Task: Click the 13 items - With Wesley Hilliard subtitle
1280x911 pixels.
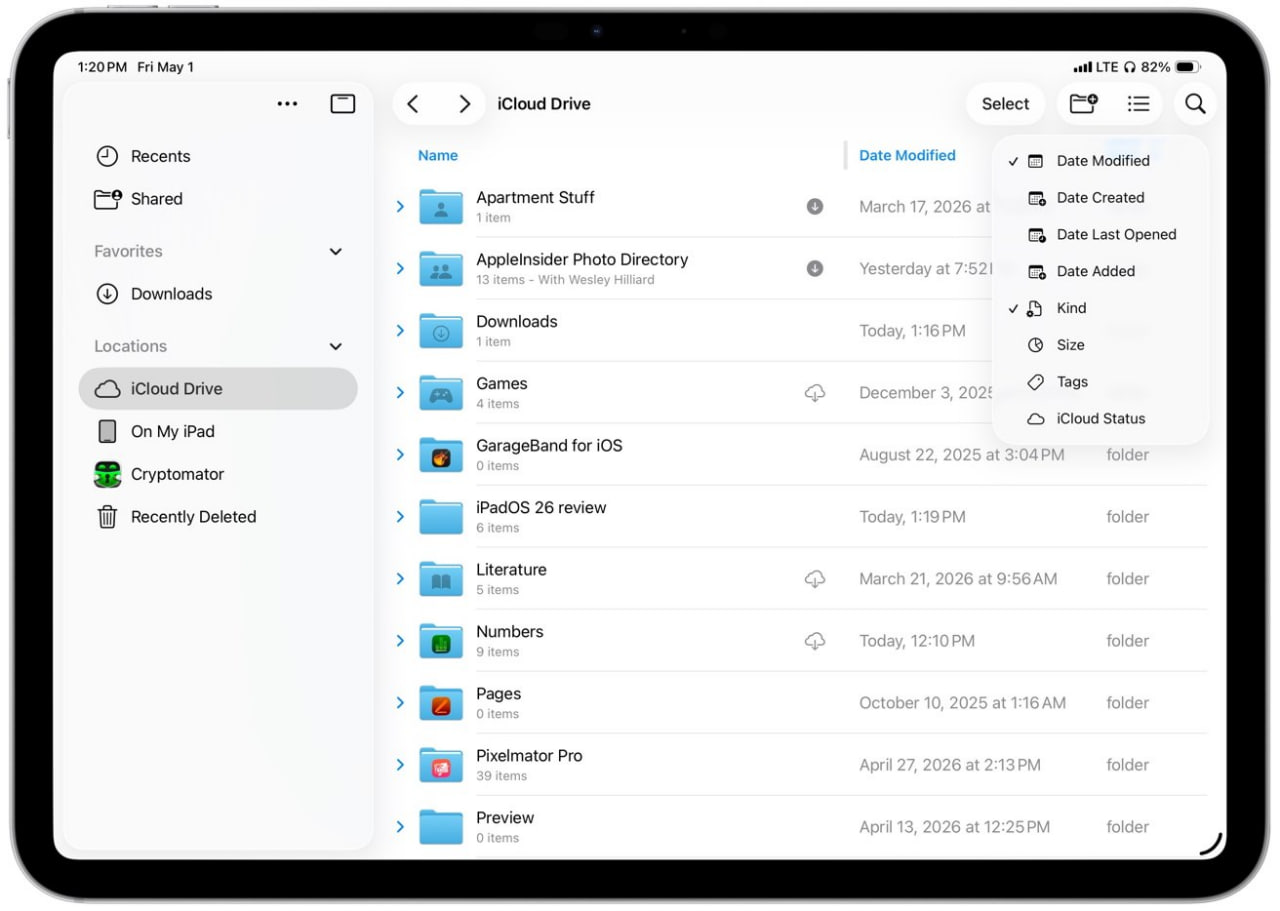Action: (565, 280)
